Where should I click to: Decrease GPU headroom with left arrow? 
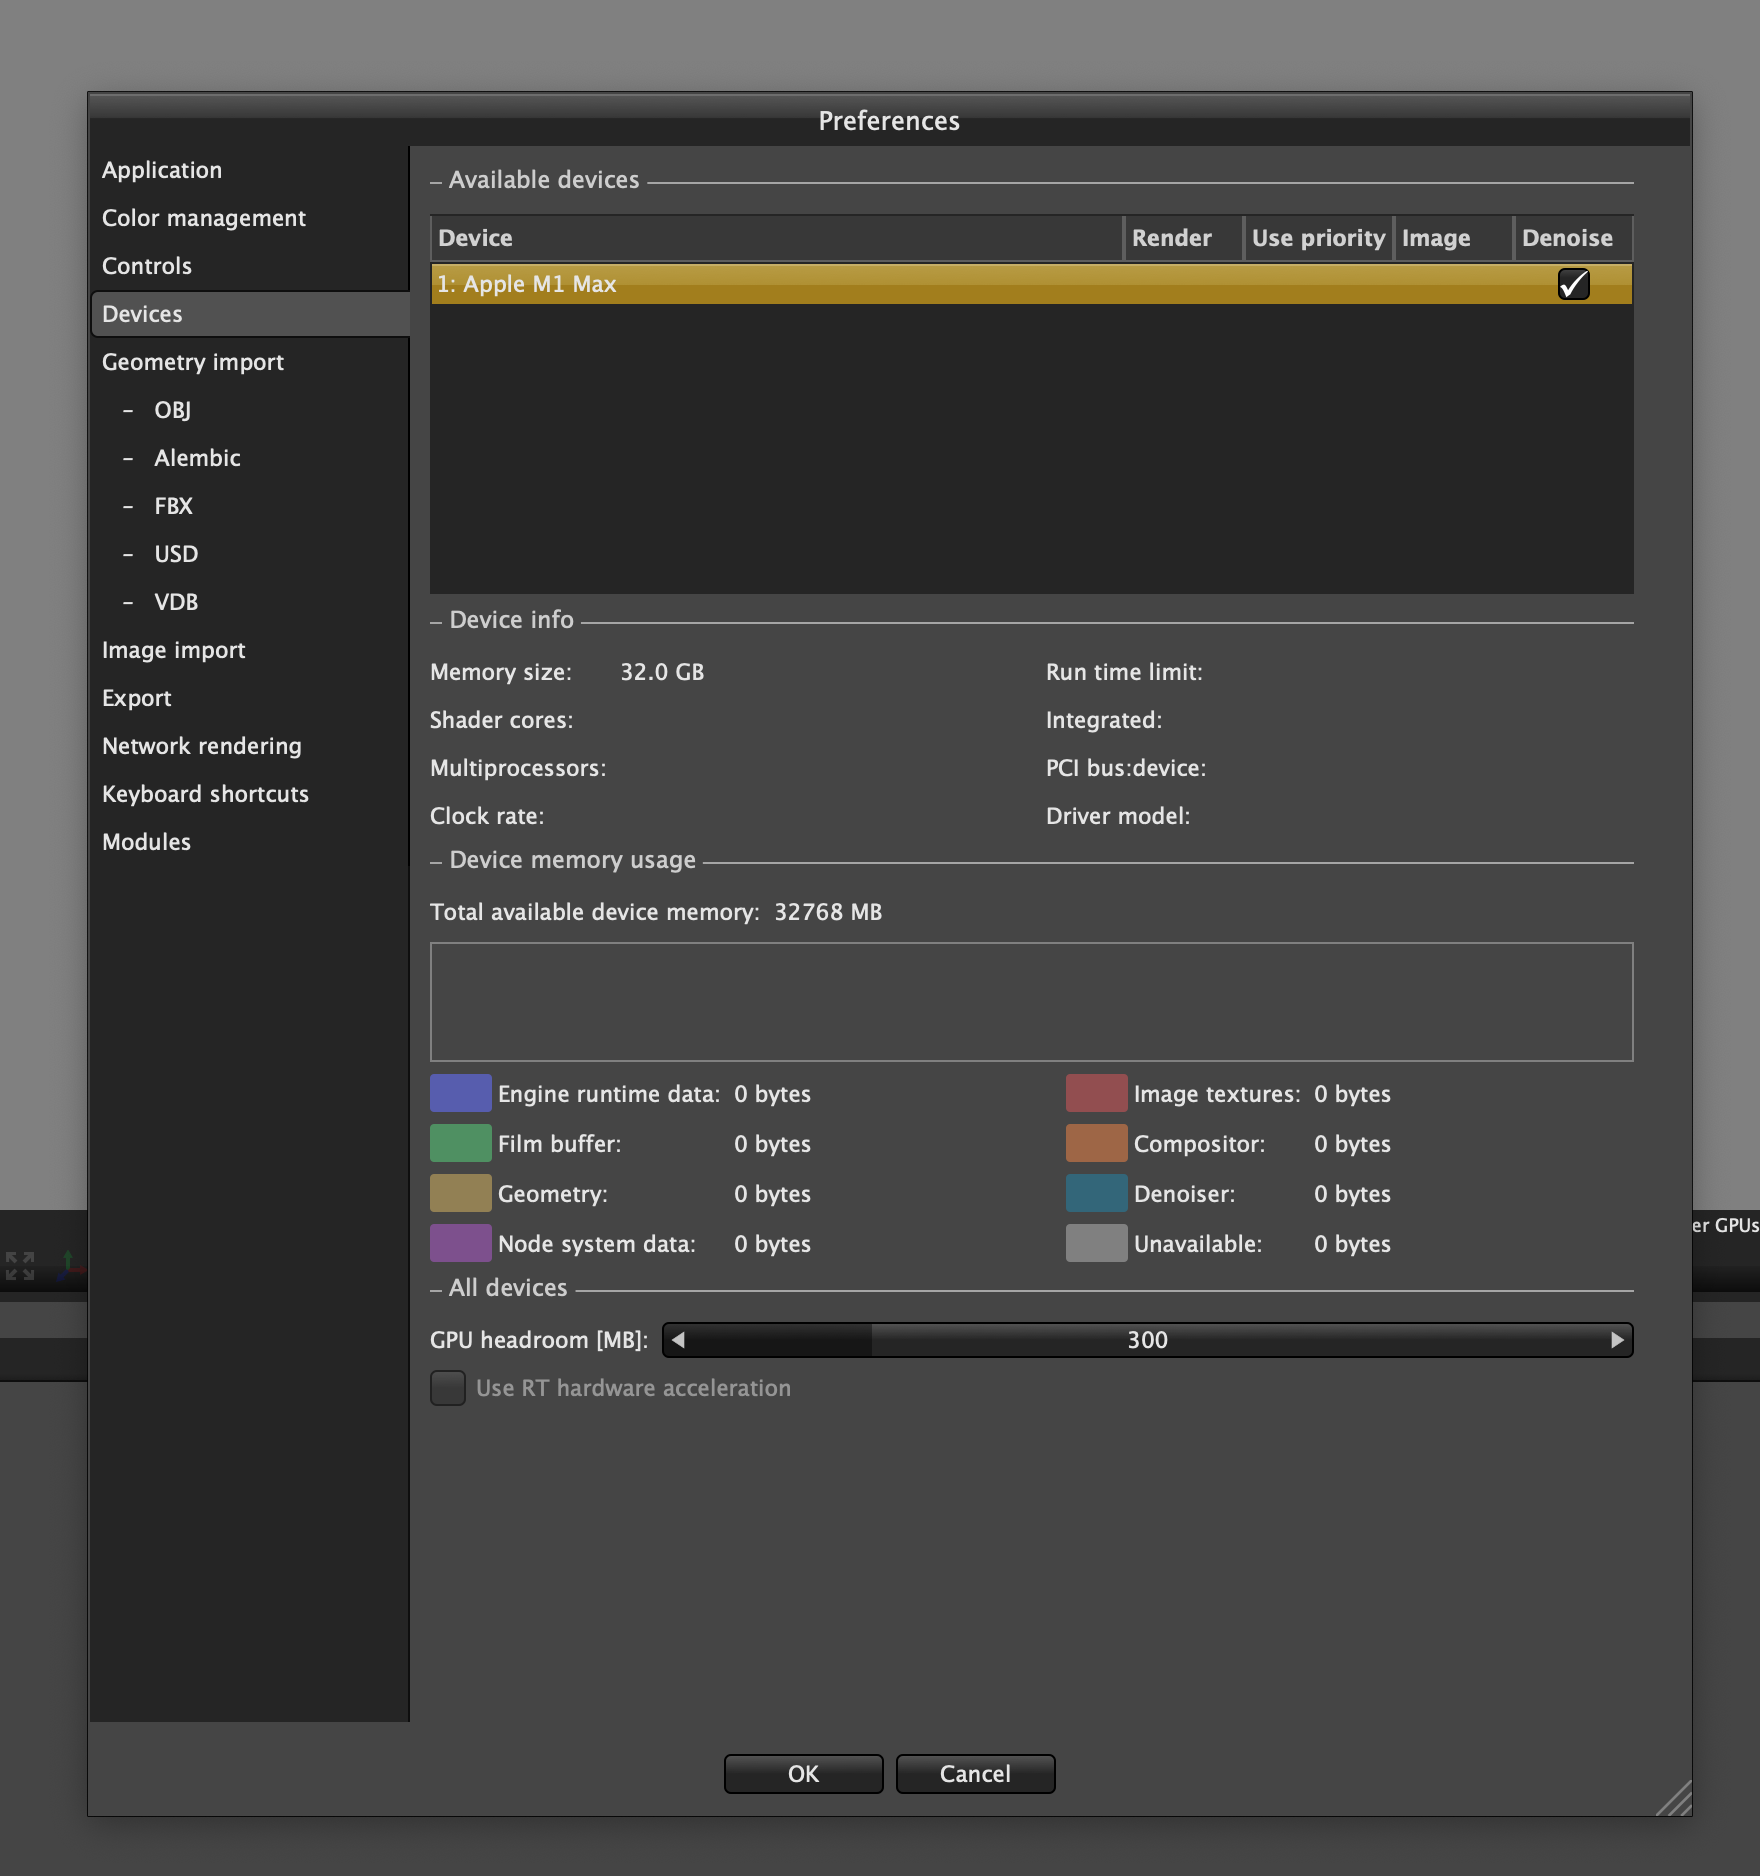(x=678, y=1340)
